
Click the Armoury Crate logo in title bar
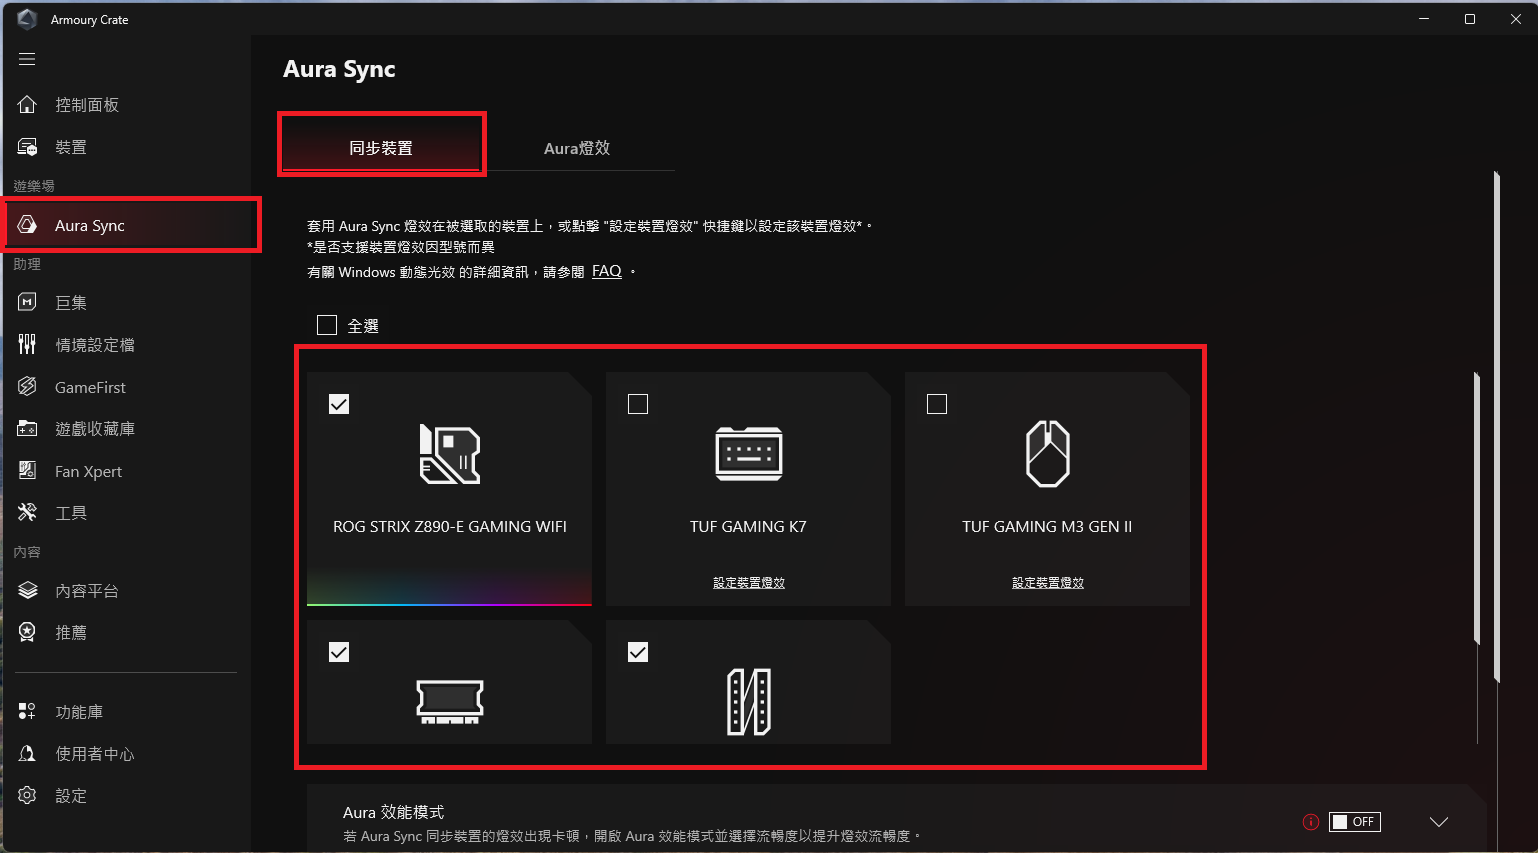(27, 19)
